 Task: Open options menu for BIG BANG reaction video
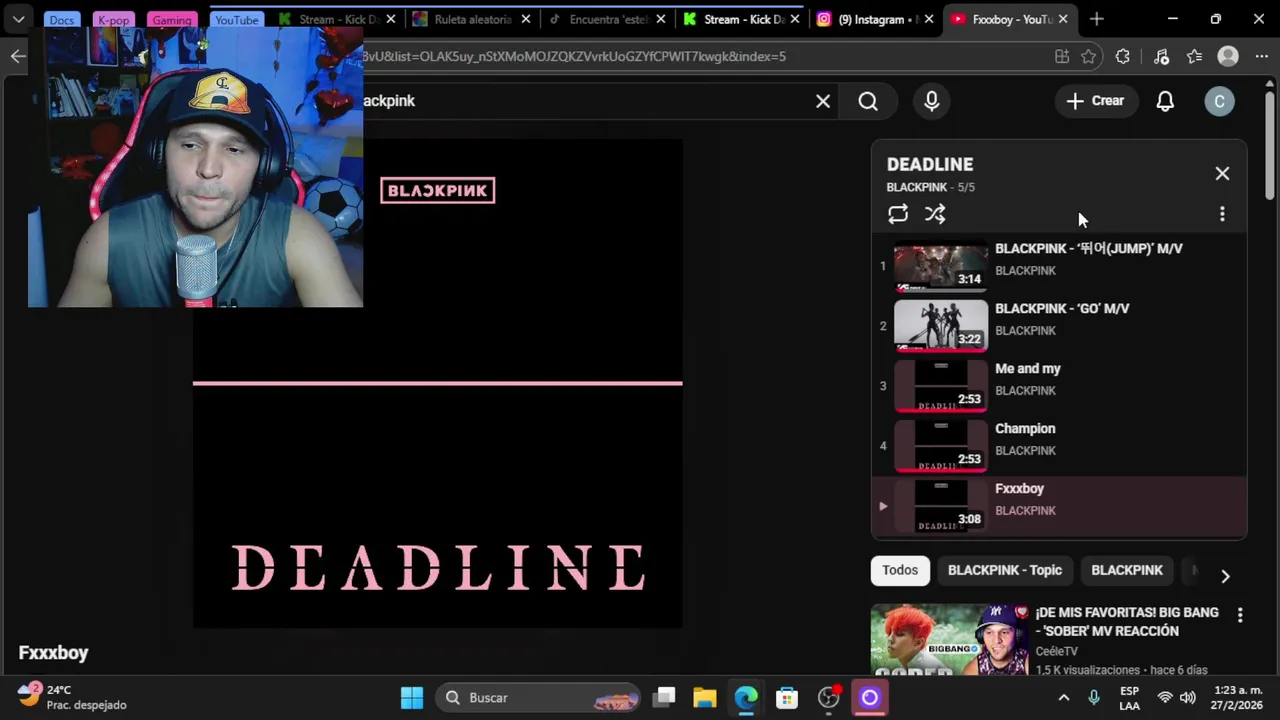coord(1240,616)
